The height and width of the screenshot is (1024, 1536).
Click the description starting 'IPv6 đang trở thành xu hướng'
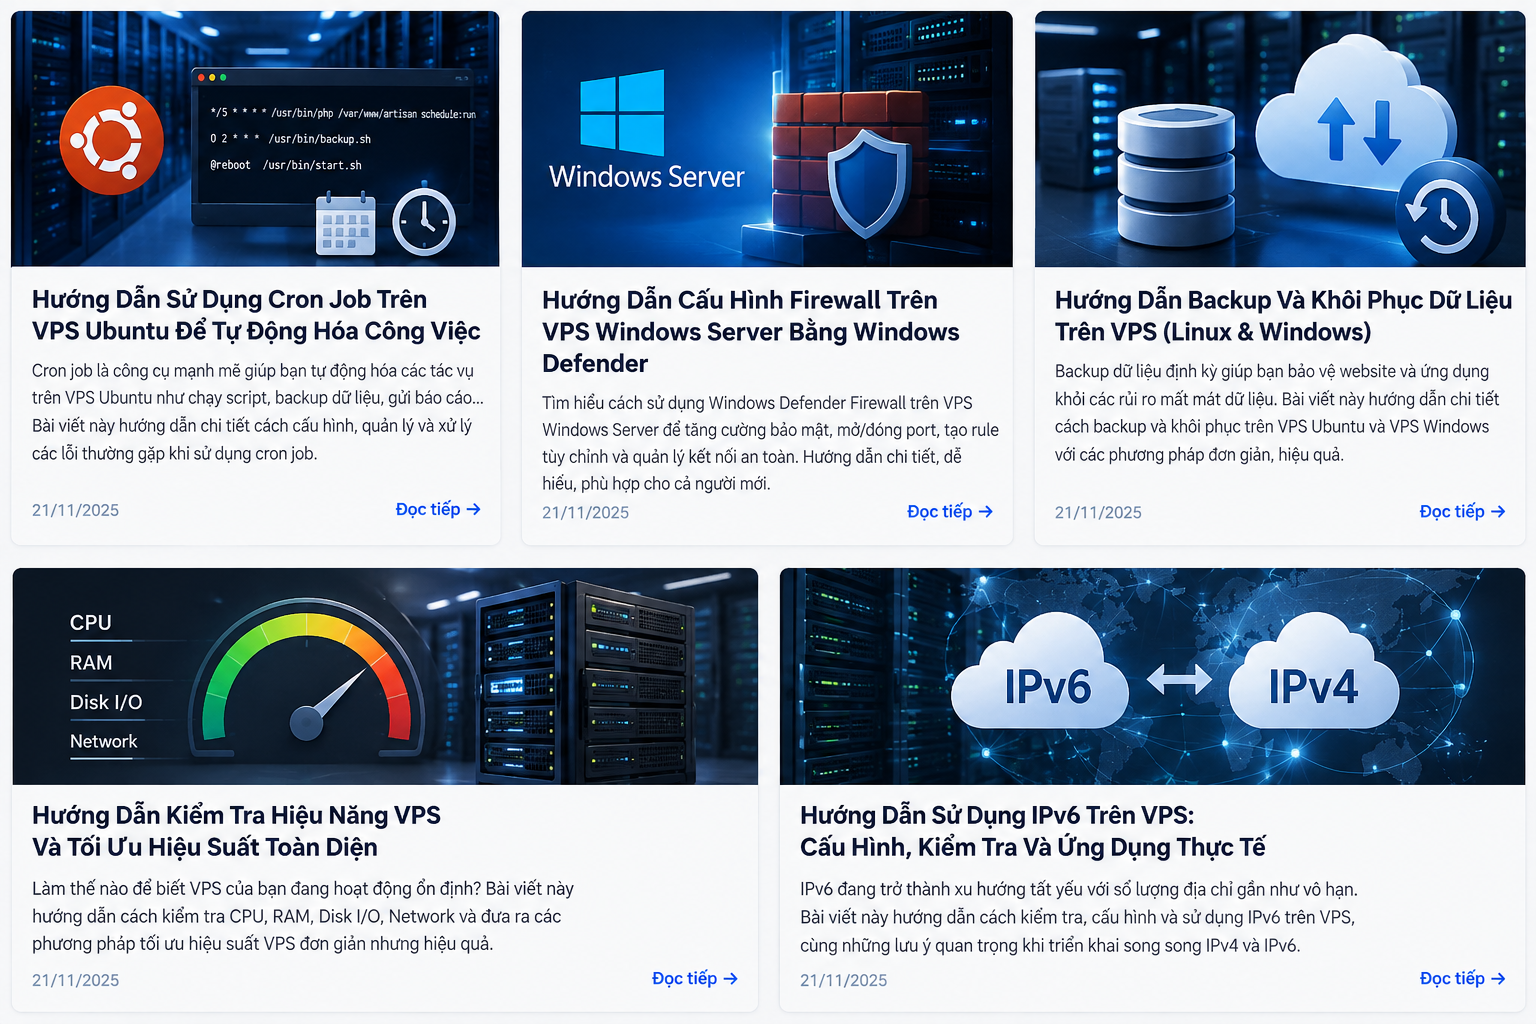1079,917
